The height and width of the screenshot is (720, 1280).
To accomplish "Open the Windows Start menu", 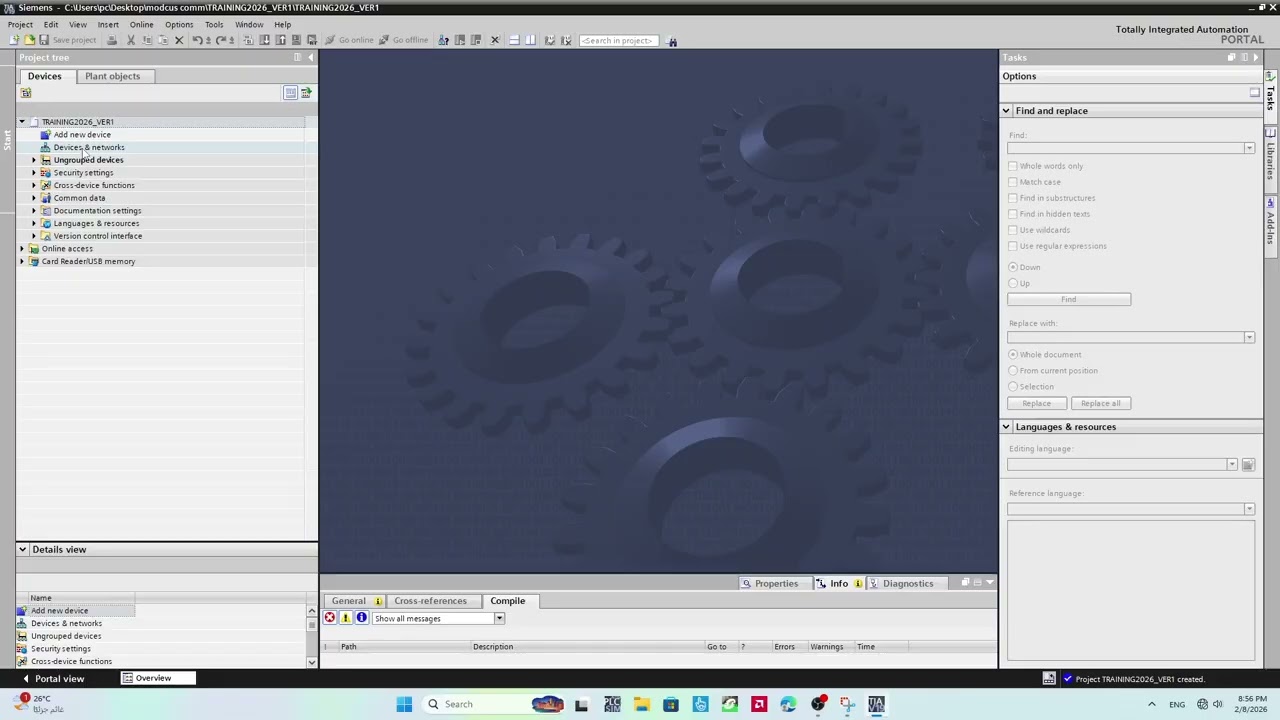I will 404,704.
